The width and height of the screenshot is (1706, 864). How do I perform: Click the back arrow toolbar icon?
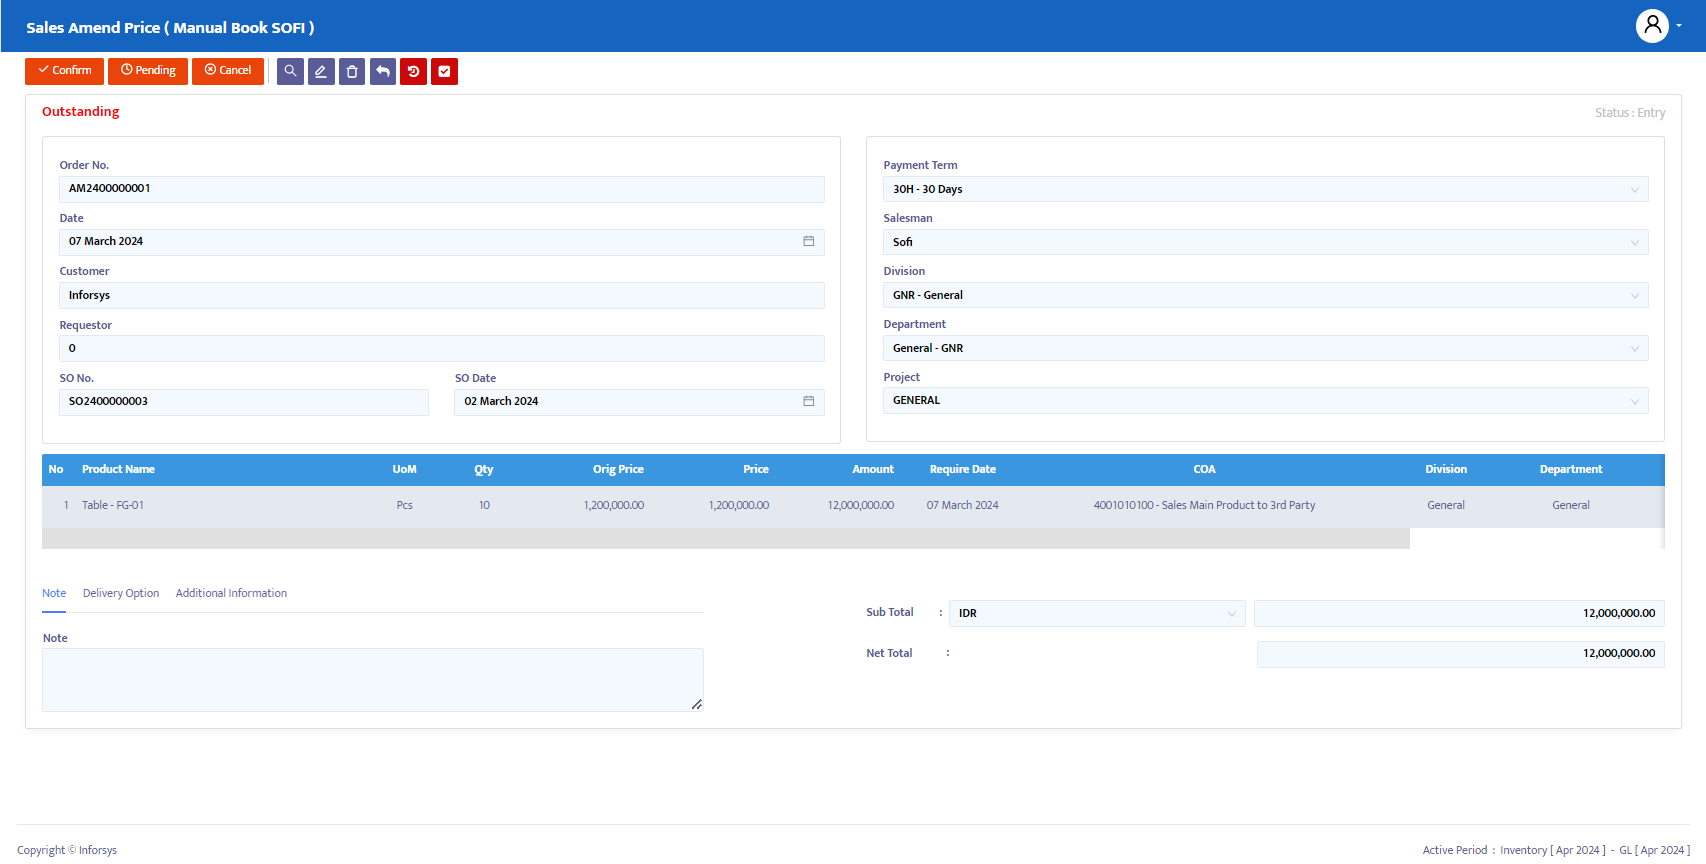[383, 71]
